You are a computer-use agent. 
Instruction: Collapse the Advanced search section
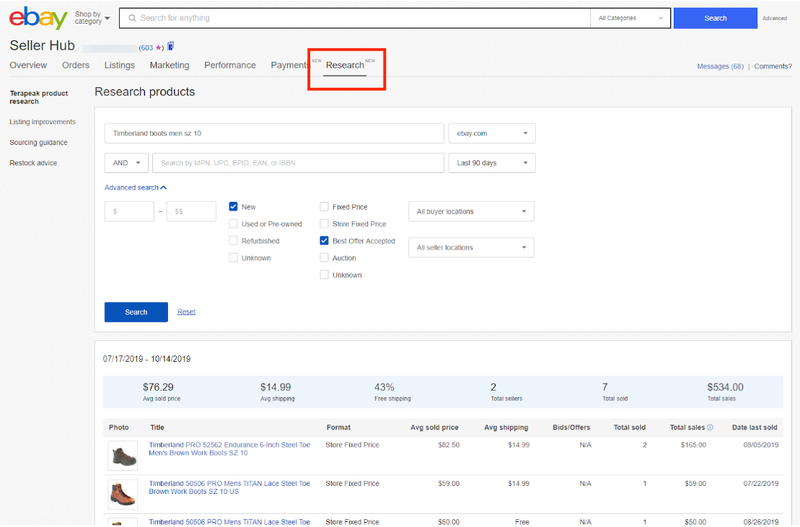tap(135, 188)
